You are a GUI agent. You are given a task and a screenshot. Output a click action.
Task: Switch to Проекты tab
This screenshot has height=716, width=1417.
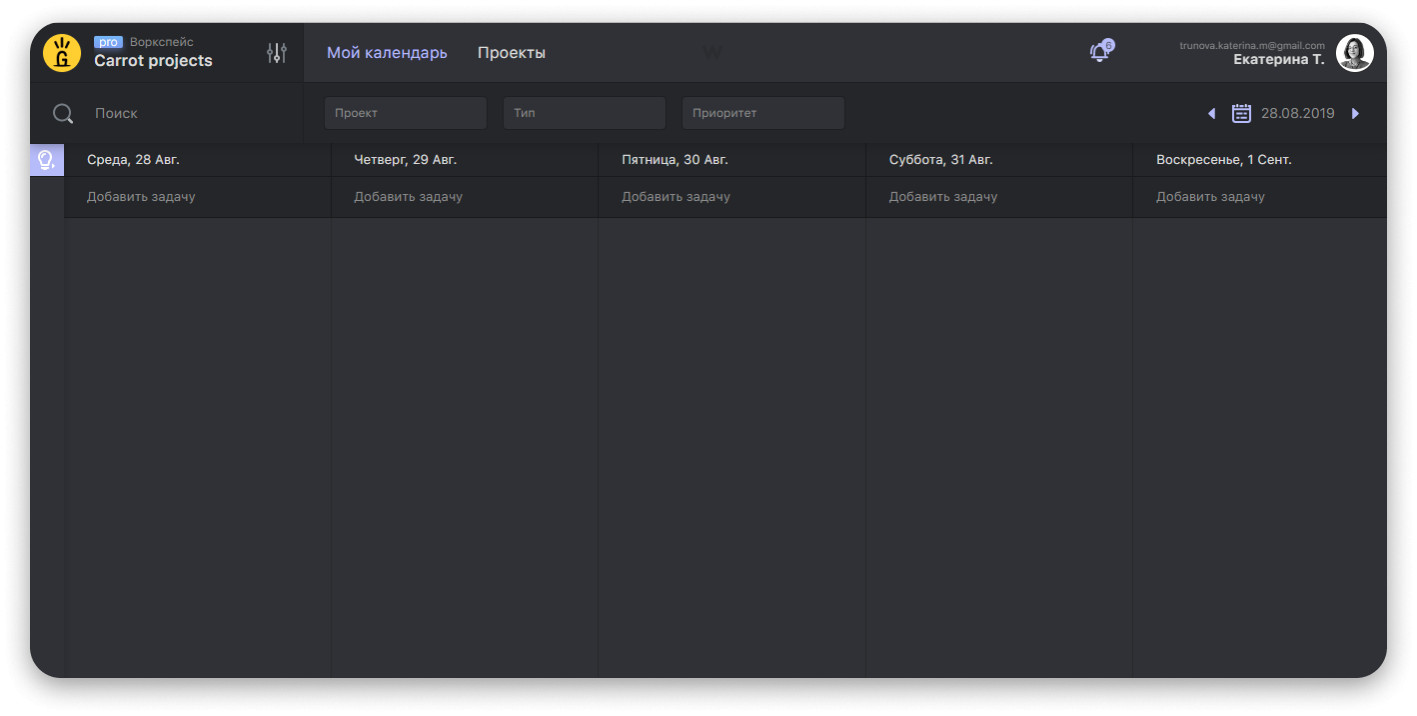pyautogui.click(x=511, y=53)
